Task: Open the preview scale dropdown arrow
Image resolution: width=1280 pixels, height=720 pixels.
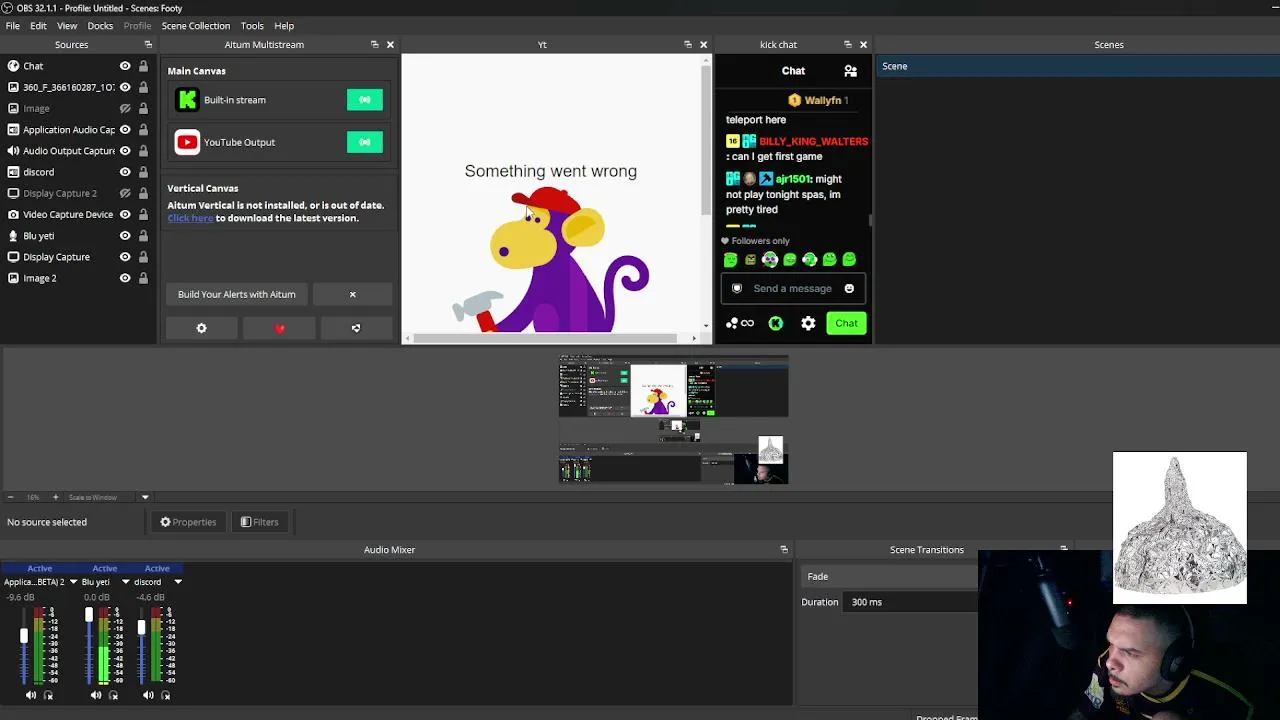Action: (145, 497)
